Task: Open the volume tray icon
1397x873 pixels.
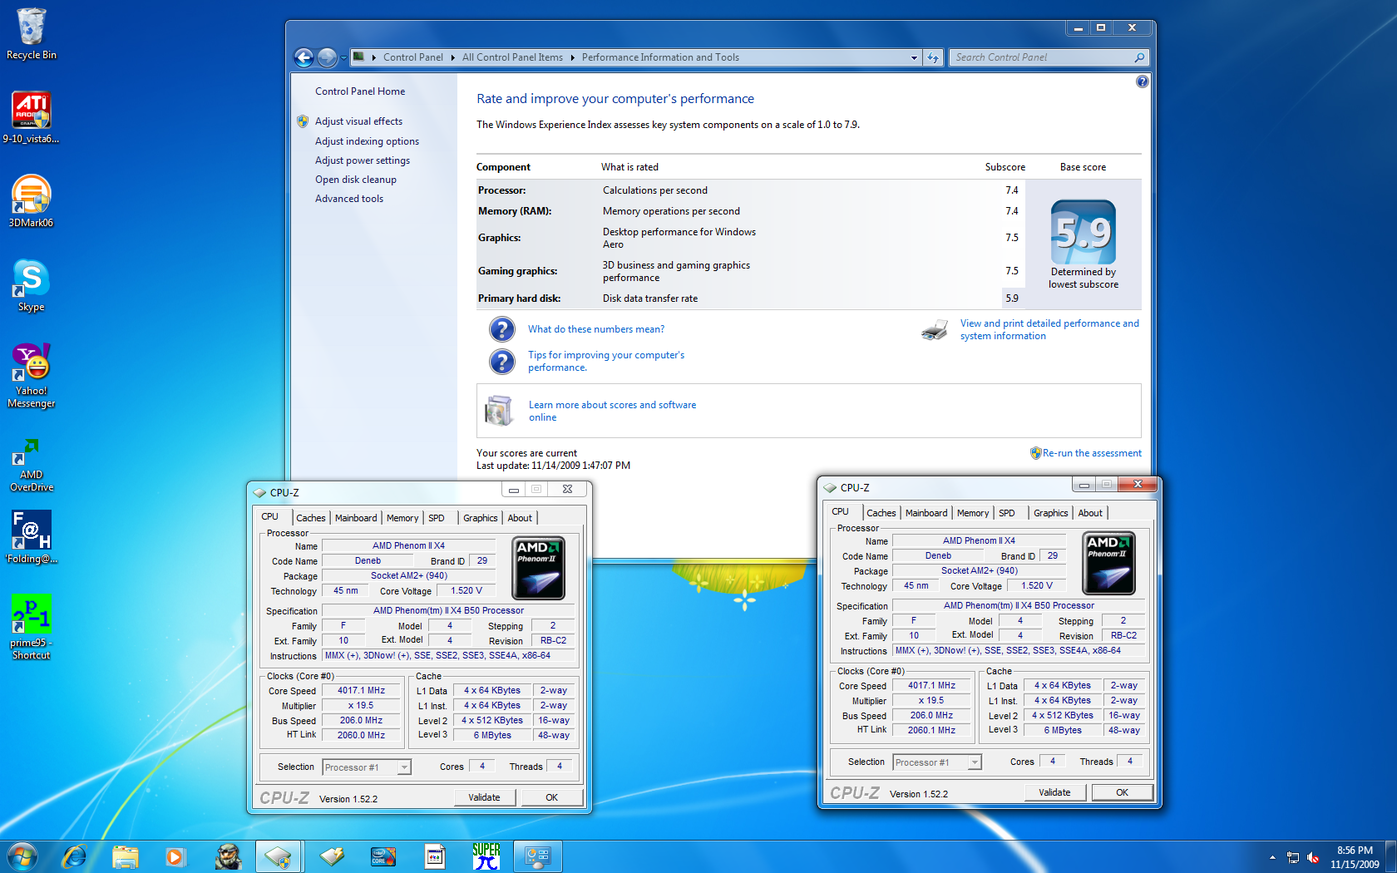Action: pos(1313,858)
